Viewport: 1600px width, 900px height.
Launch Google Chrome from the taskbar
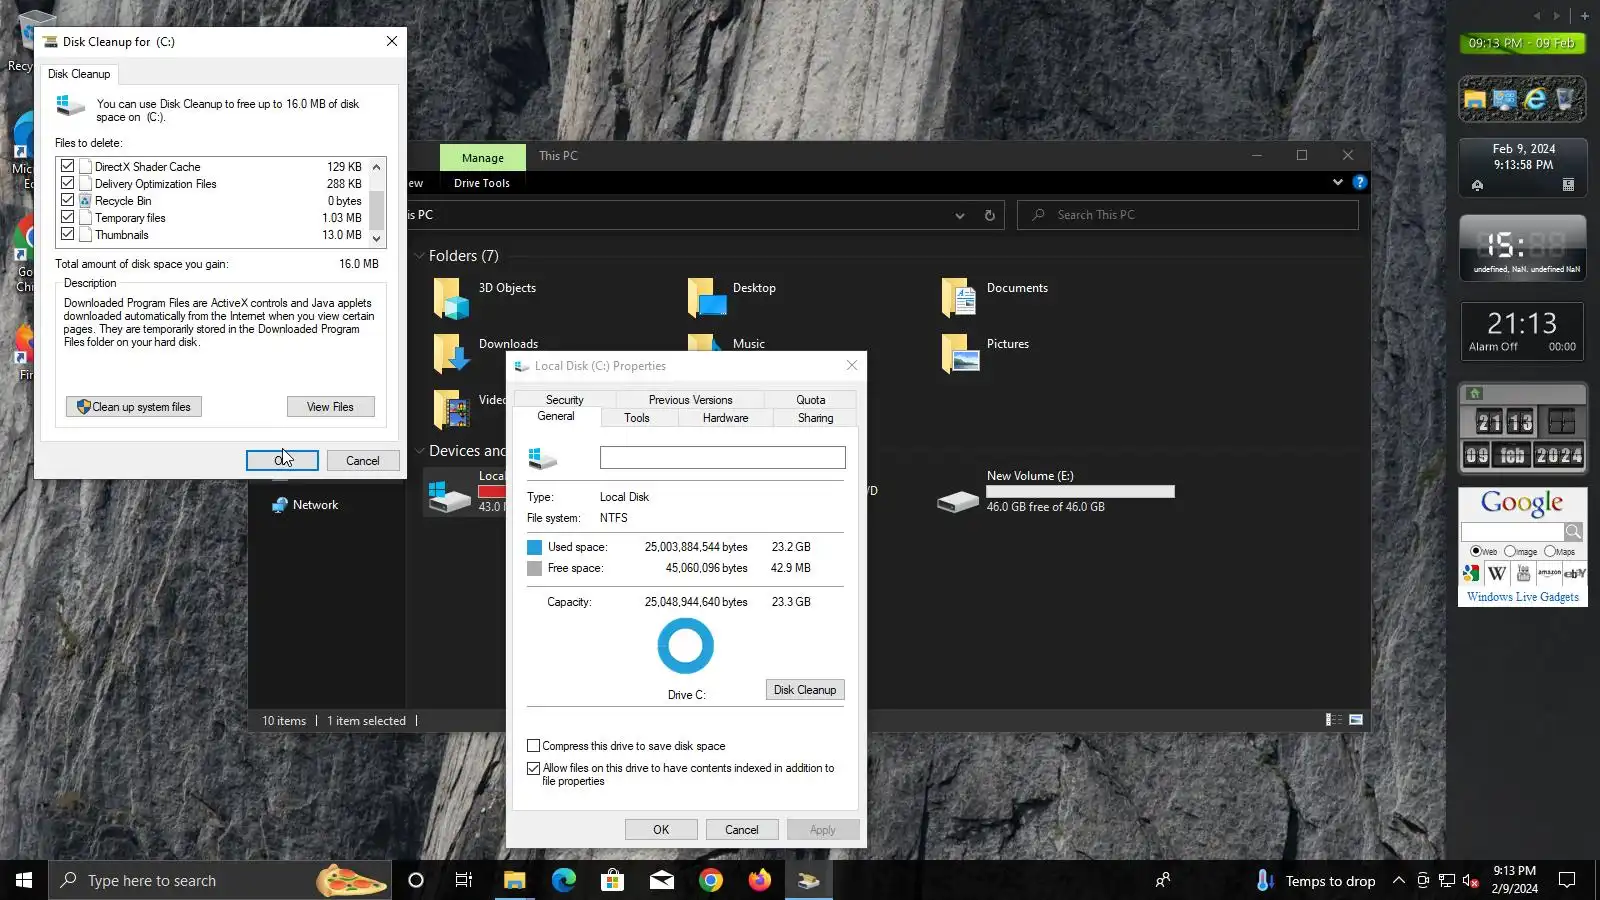tap(710, 880)
